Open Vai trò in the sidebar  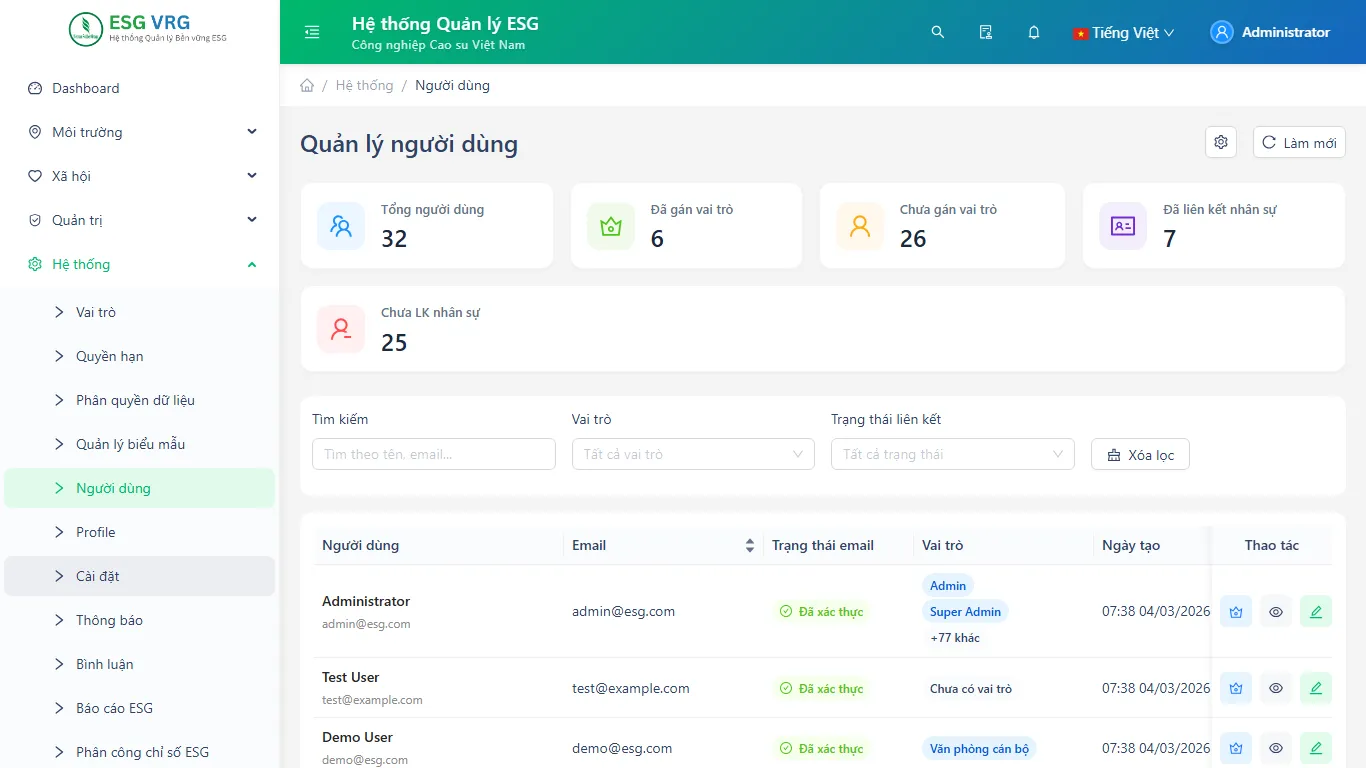click(140, 312)
